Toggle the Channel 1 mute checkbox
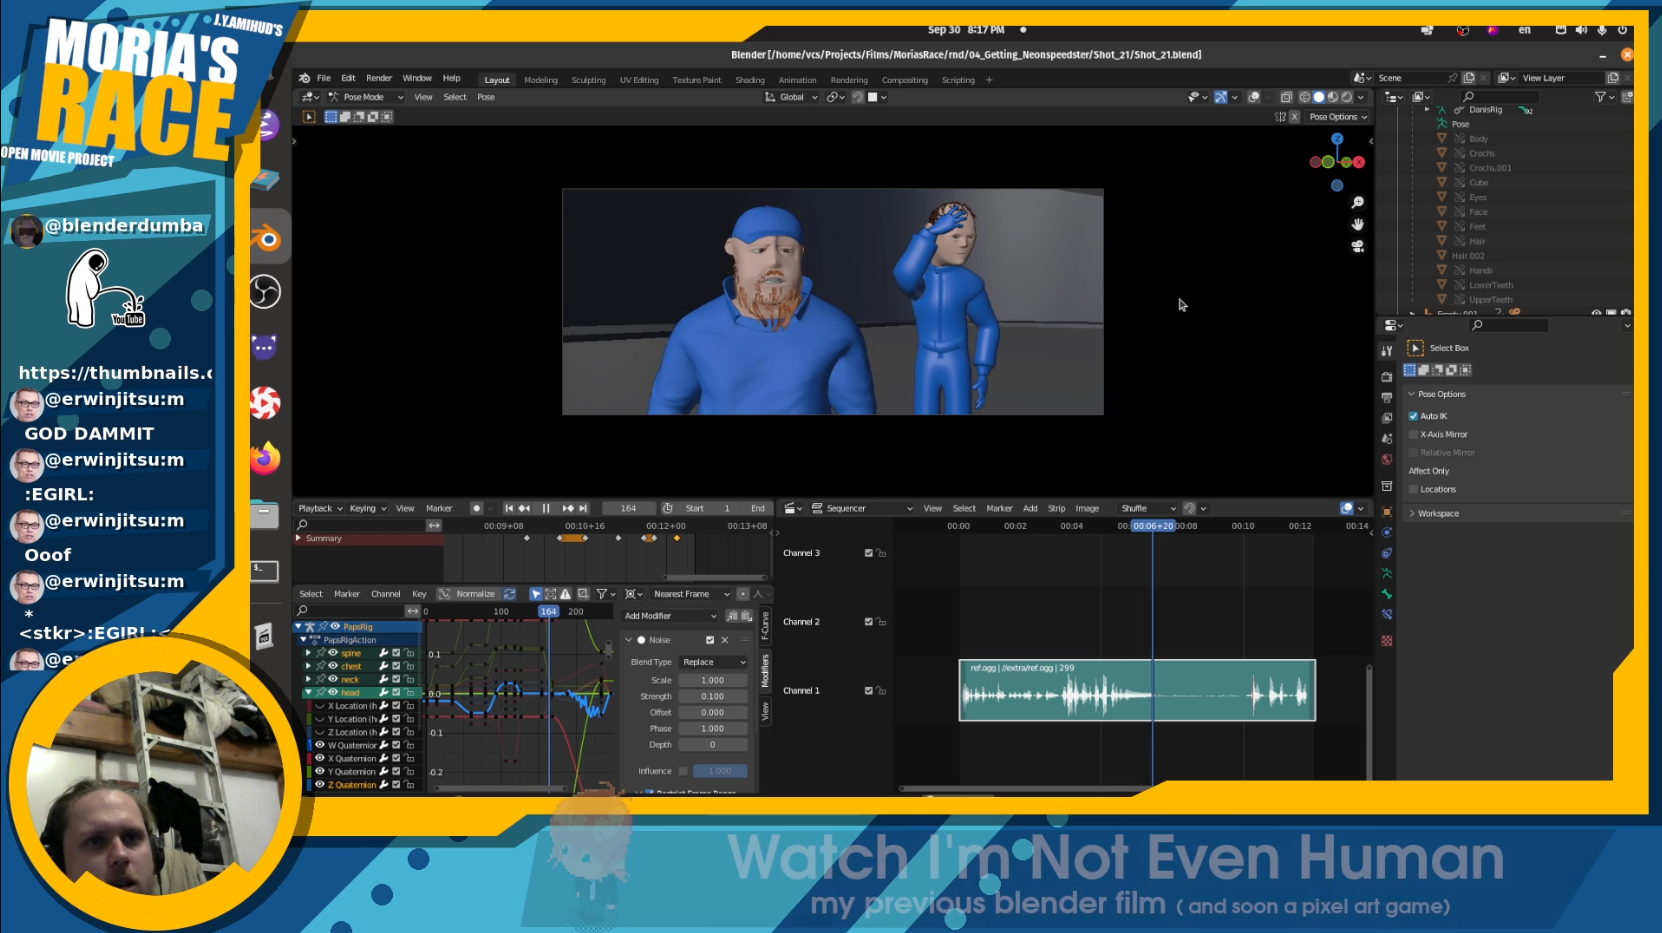Image resolution: width=1662 pixels, height=933 pixels. 869,691
